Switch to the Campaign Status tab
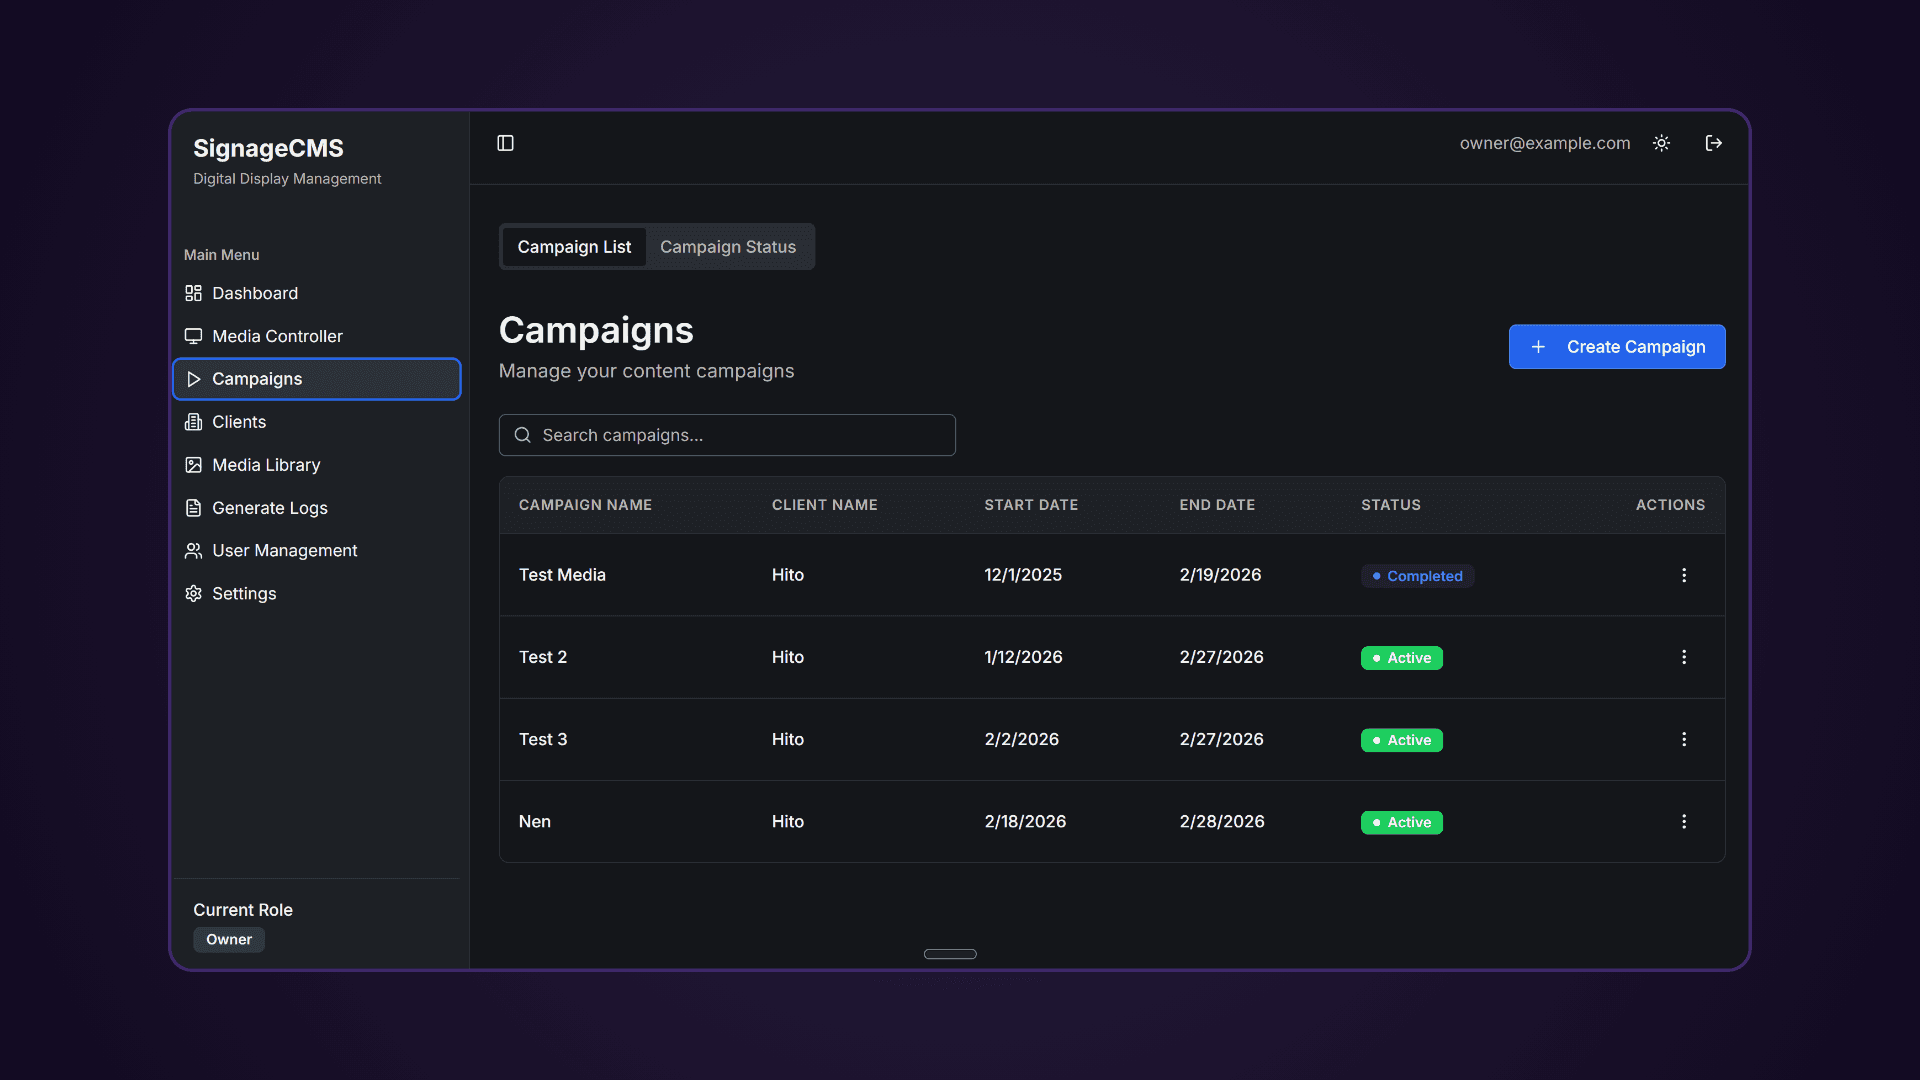 728,246
